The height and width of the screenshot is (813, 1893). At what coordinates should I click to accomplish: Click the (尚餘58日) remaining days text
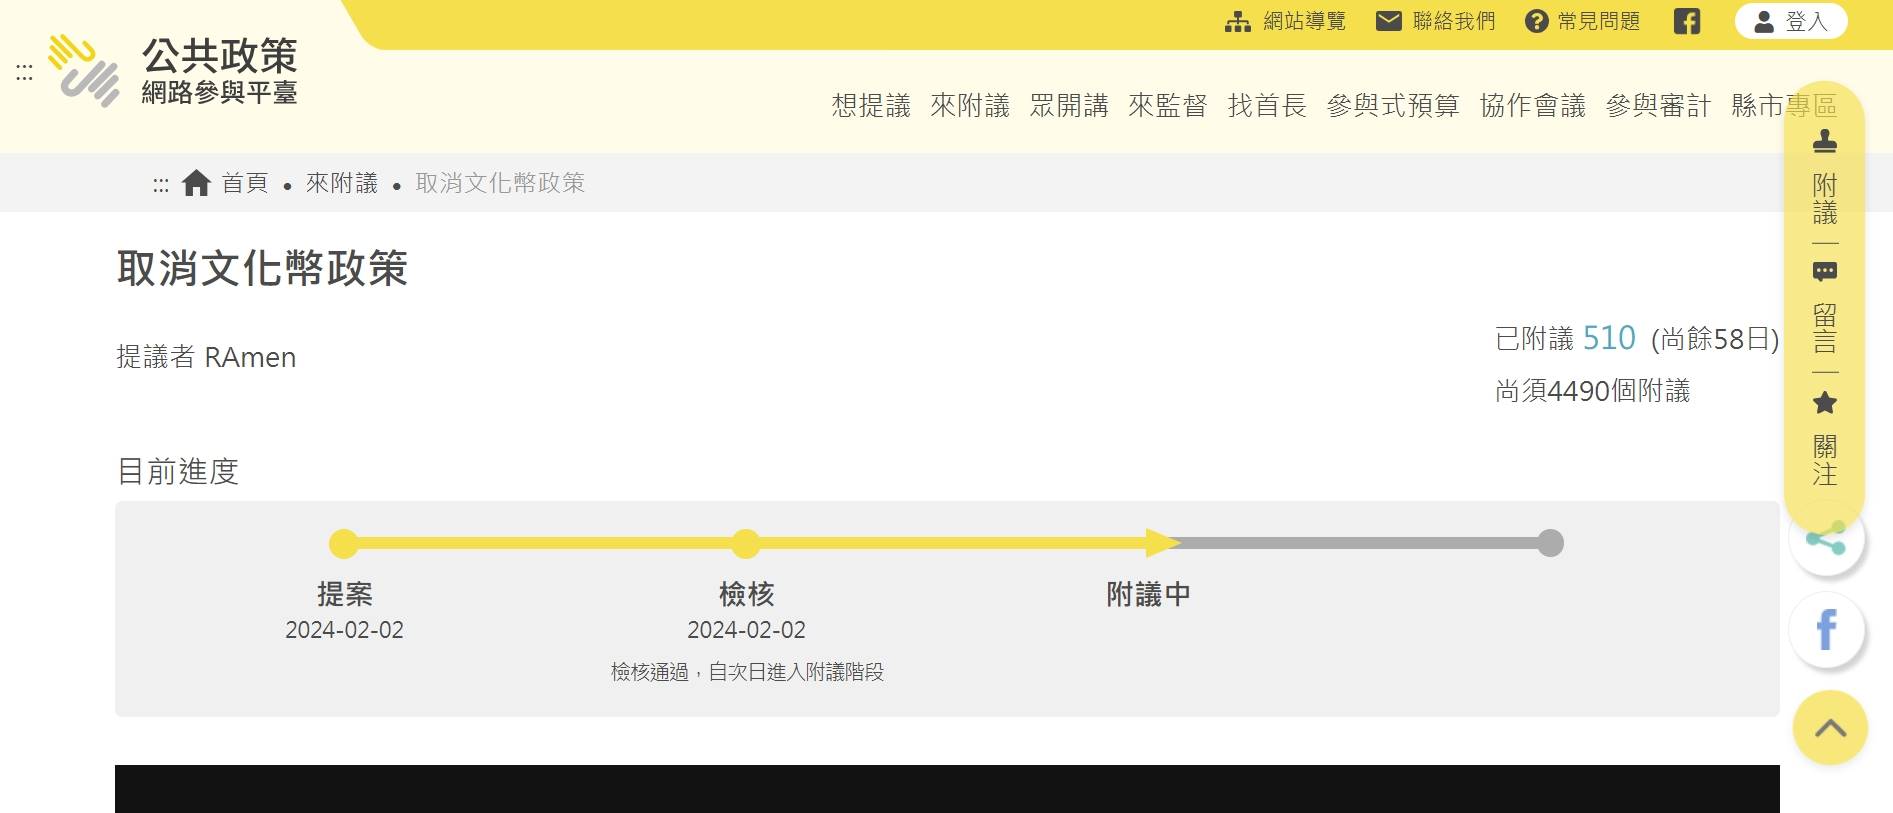pos(1714,339)
